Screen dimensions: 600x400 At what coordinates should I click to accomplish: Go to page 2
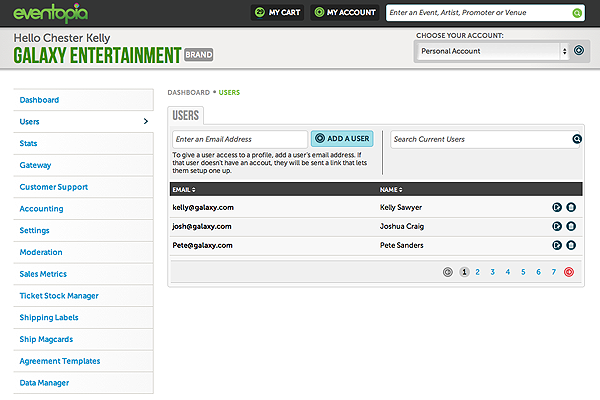tap(478, 272)
